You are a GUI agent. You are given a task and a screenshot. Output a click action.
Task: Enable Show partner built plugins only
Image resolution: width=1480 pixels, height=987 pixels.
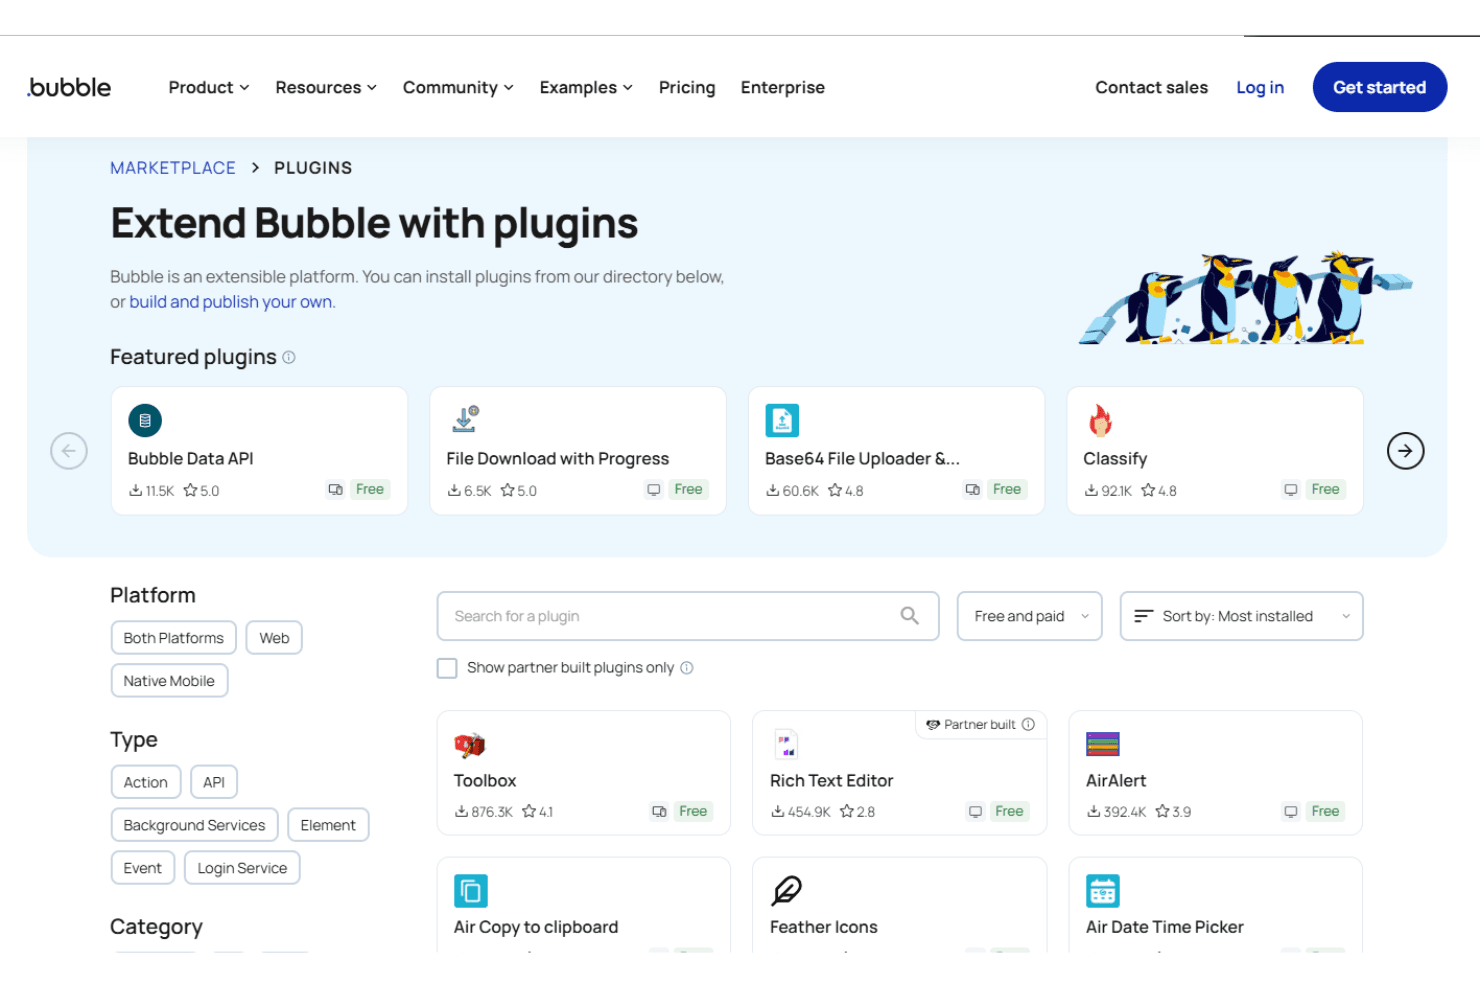tap(447, 668)
